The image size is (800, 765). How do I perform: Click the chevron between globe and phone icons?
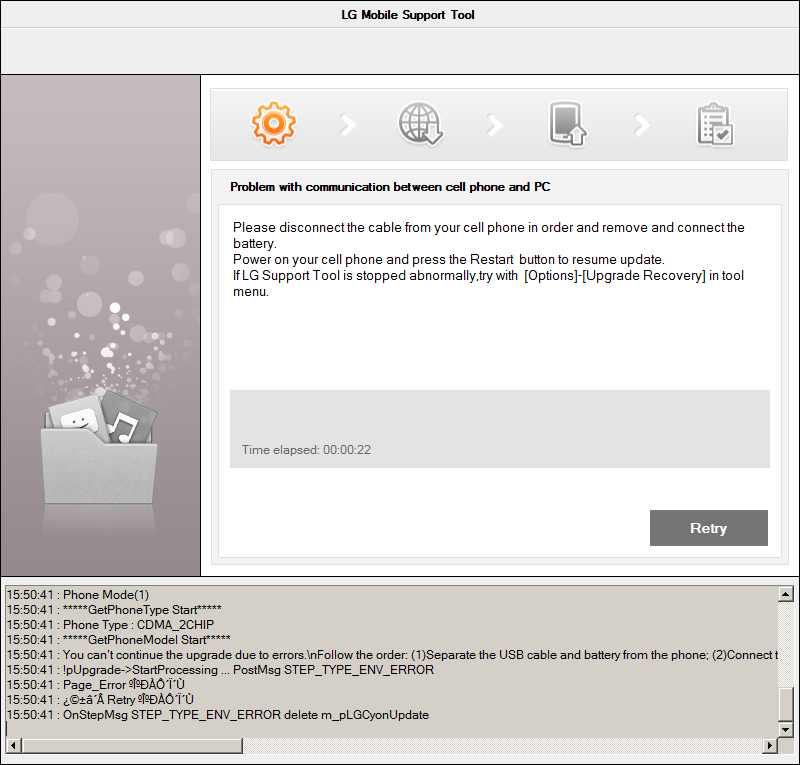(494, 125)
